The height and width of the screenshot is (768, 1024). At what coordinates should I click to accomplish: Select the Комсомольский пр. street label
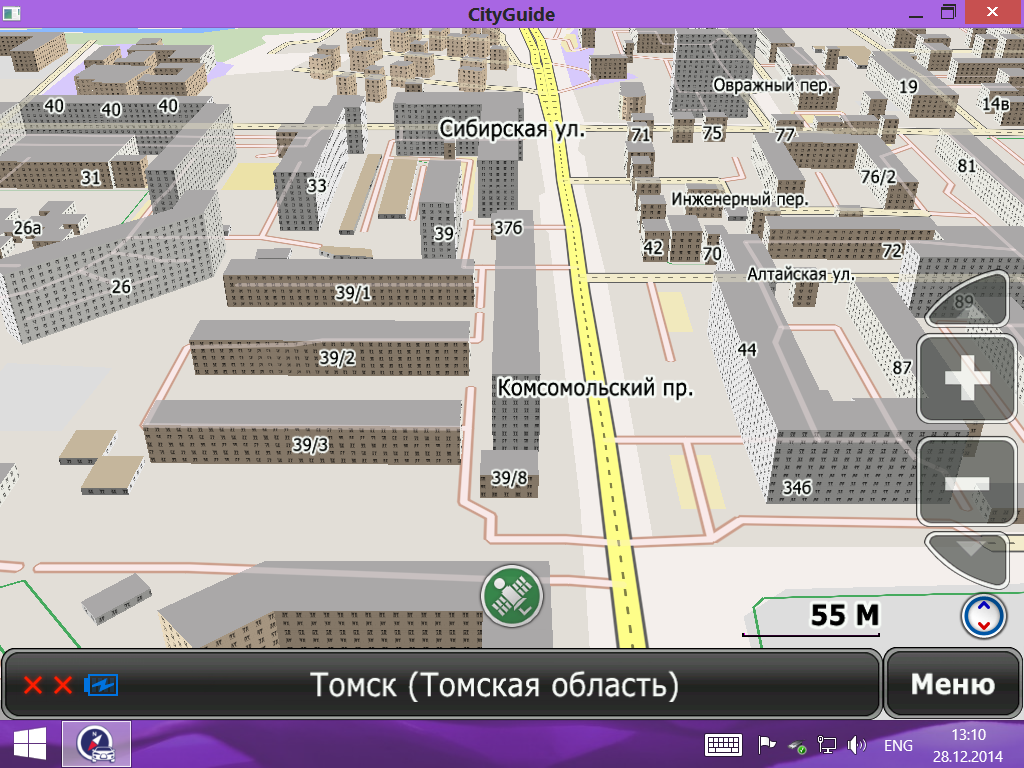point(595,388)
